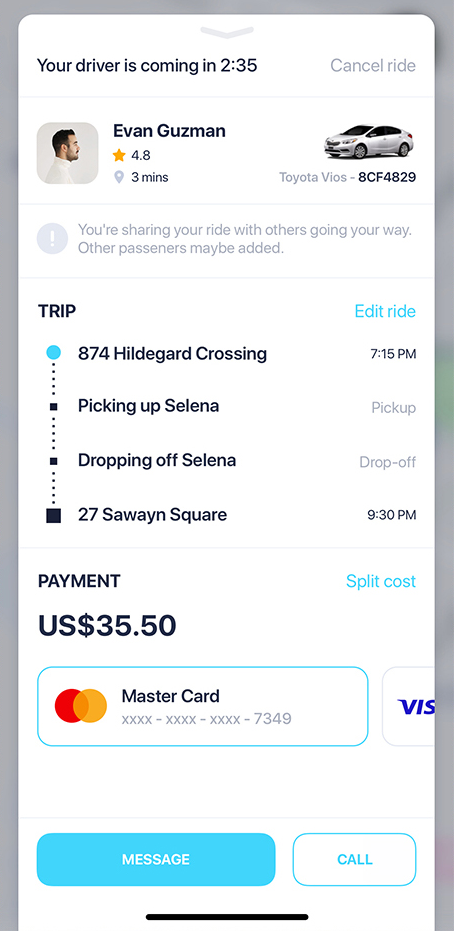Viewport: 454px width, 931px height.
Task: Tap the MESSAGE button
Action: (156, 859)
